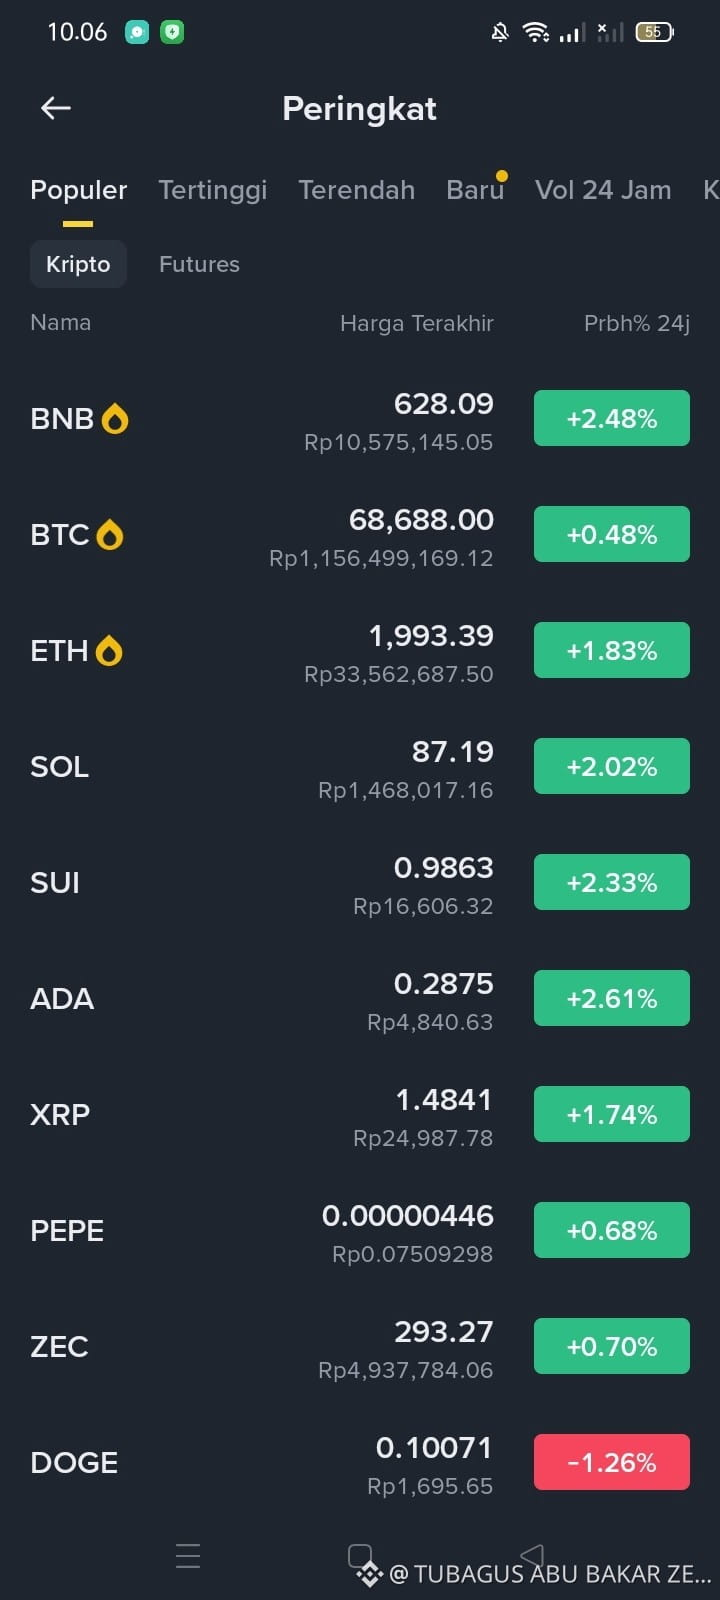Select the Kripto filter chip
This screenshot has height=1600, width=720.
pos(78,264)
